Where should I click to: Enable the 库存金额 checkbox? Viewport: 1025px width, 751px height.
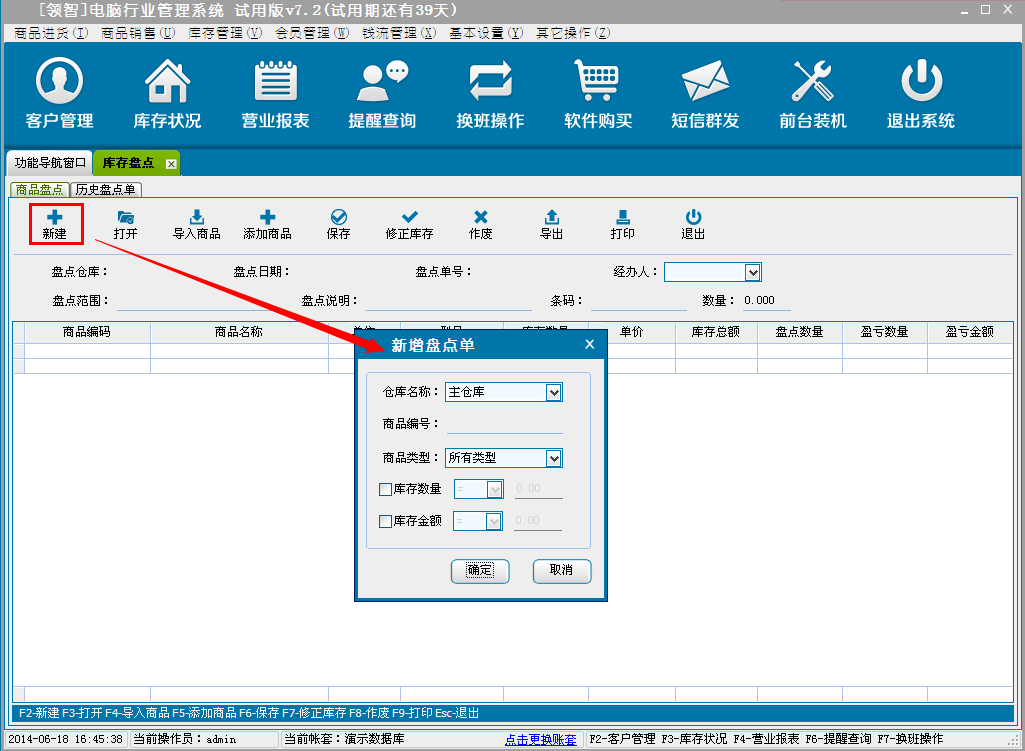386,521
